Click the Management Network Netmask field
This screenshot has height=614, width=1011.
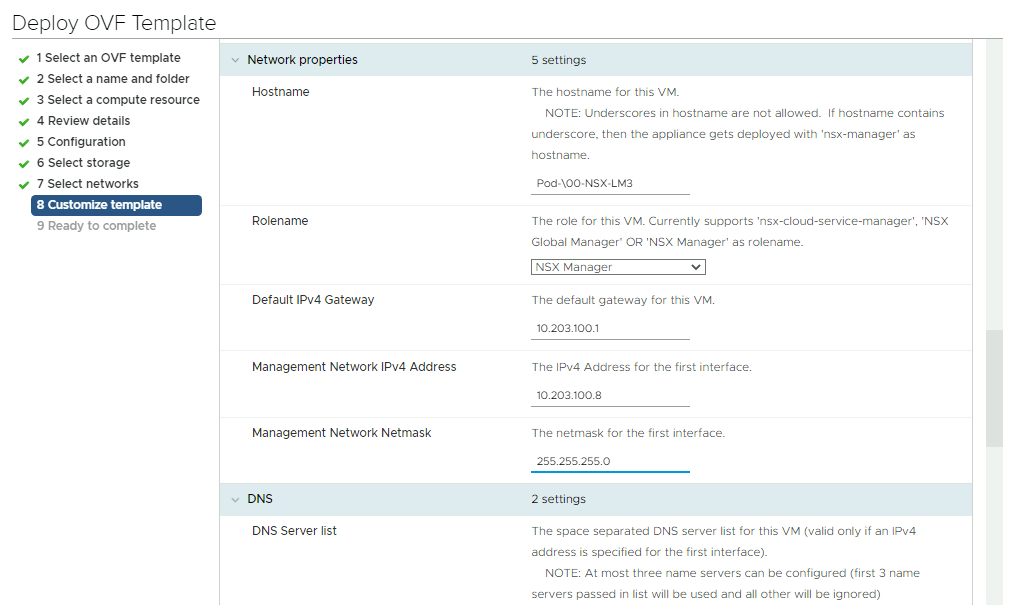click(610, 461)
